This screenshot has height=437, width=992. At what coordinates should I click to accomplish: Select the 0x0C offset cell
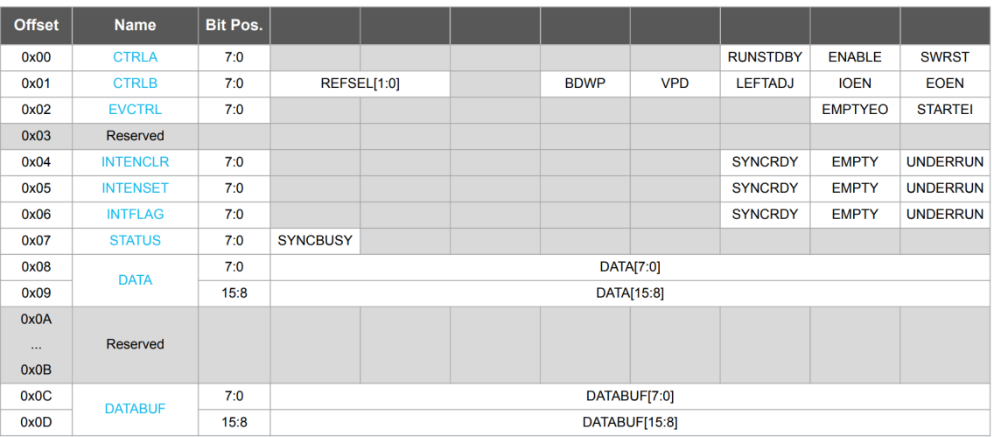point(36,396)
